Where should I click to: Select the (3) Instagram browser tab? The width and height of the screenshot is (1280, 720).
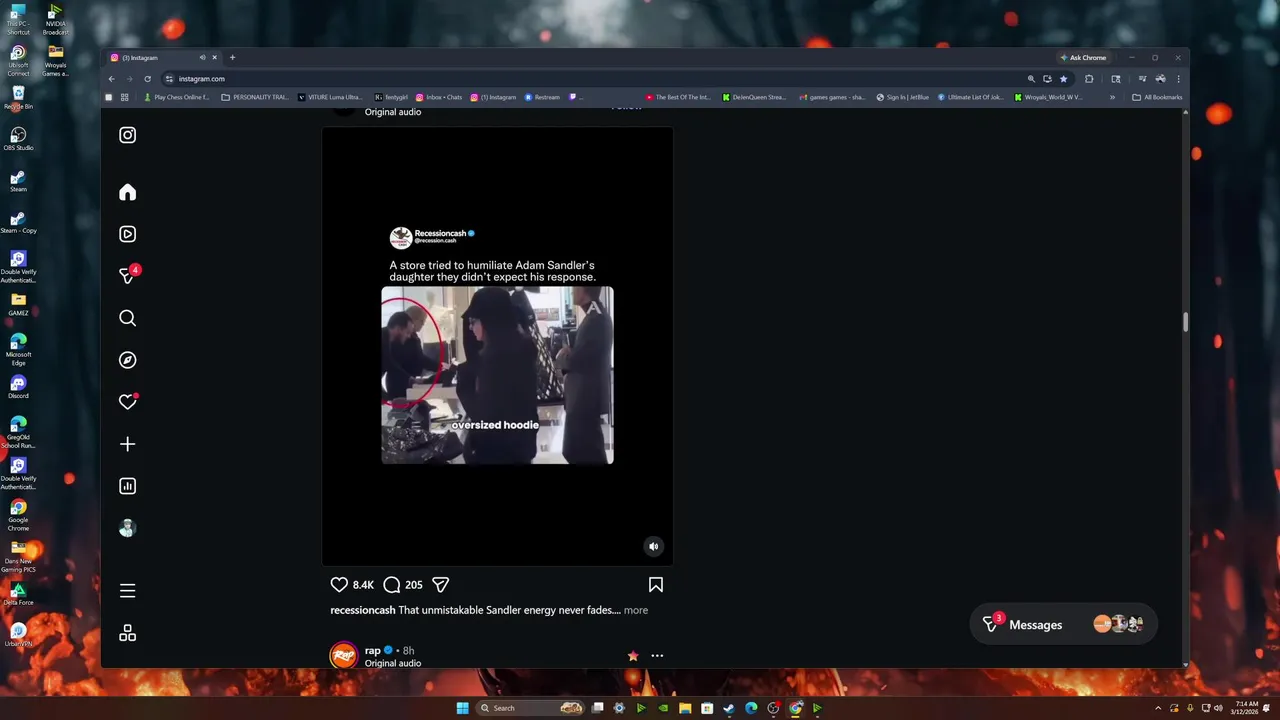click(x=163, y=57)
